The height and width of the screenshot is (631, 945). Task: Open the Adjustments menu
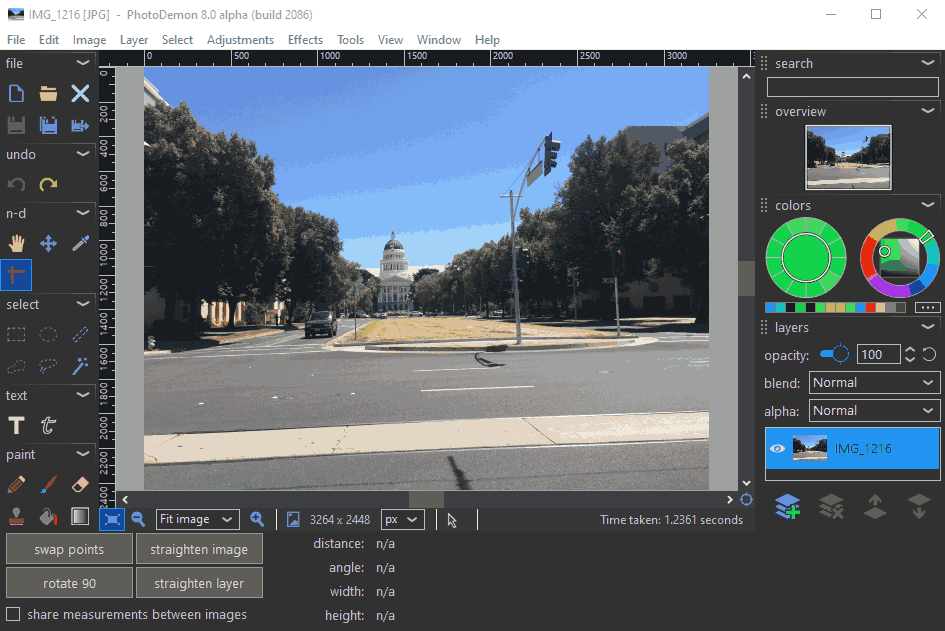point(240,40)
